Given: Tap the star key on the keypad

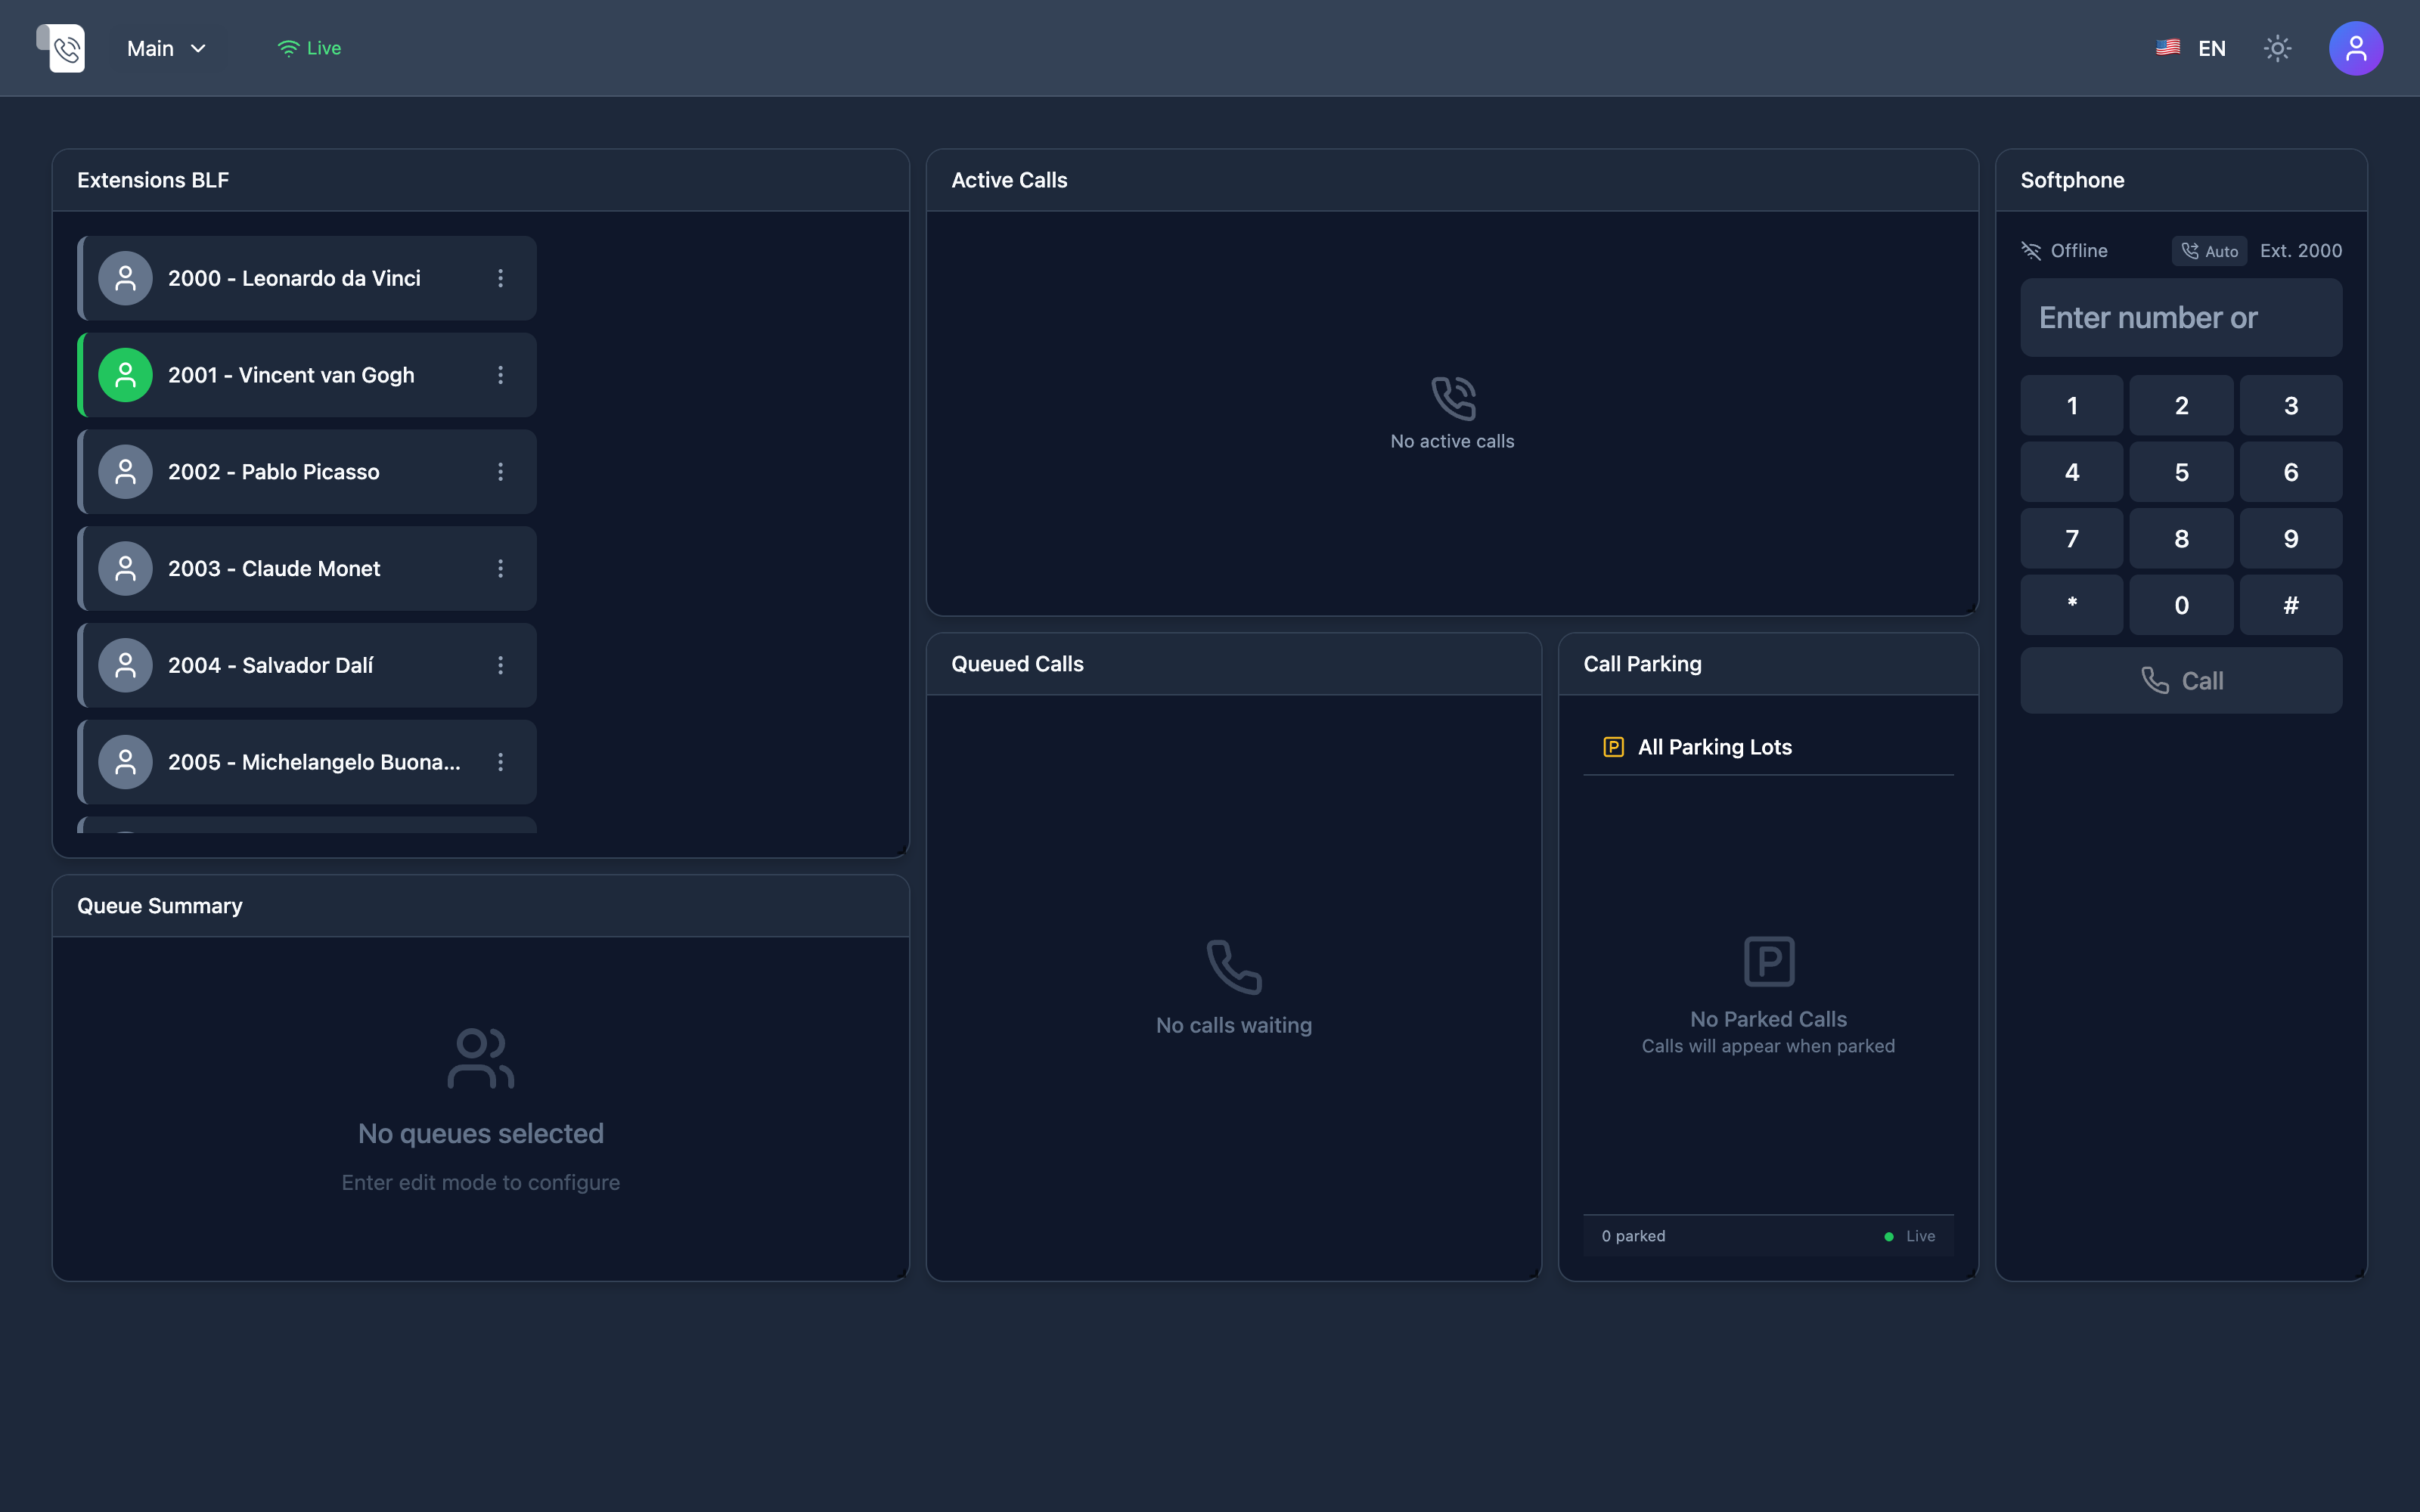Looking at the screenshot, I should pyautogui.click(x=2072, y=605).
